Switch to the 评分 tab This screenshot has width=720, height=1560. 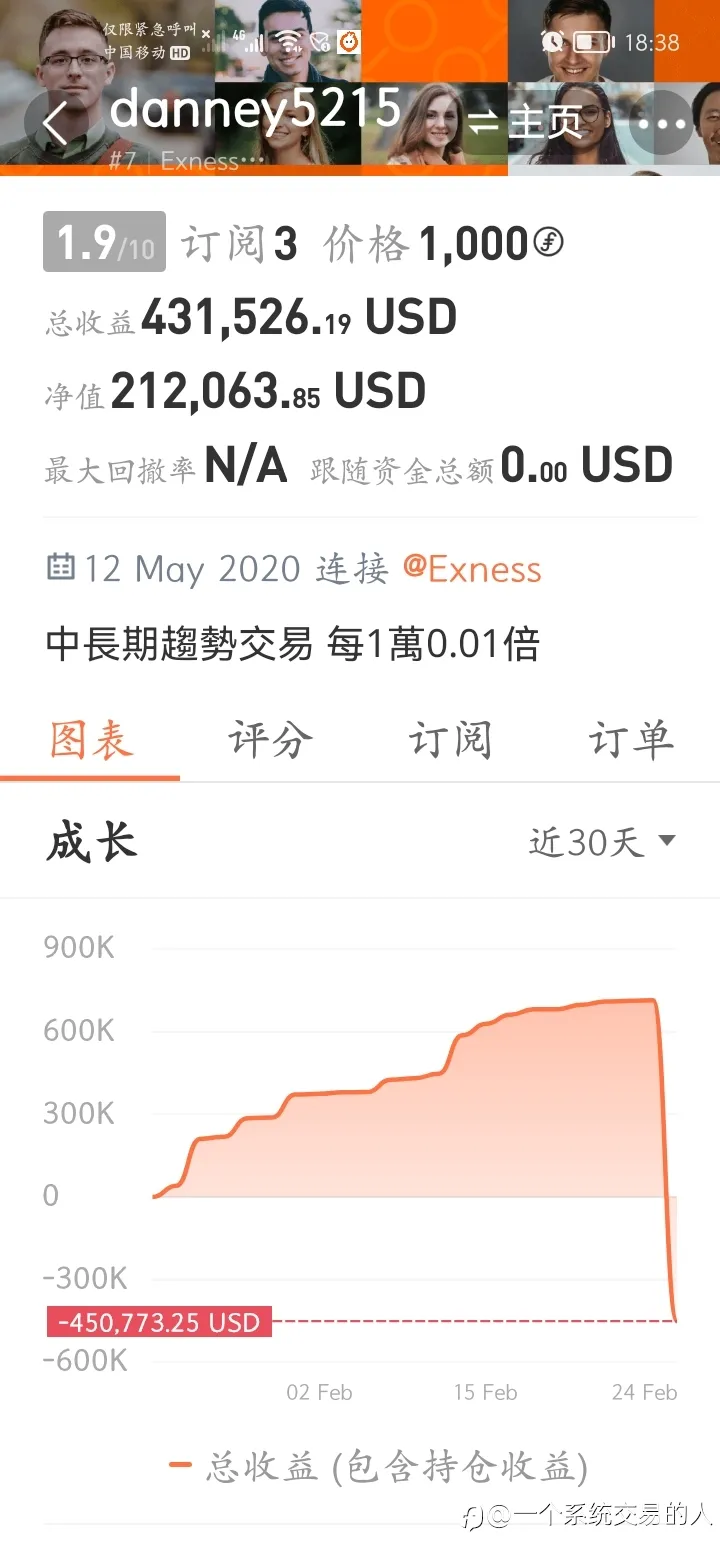point(270,741)
